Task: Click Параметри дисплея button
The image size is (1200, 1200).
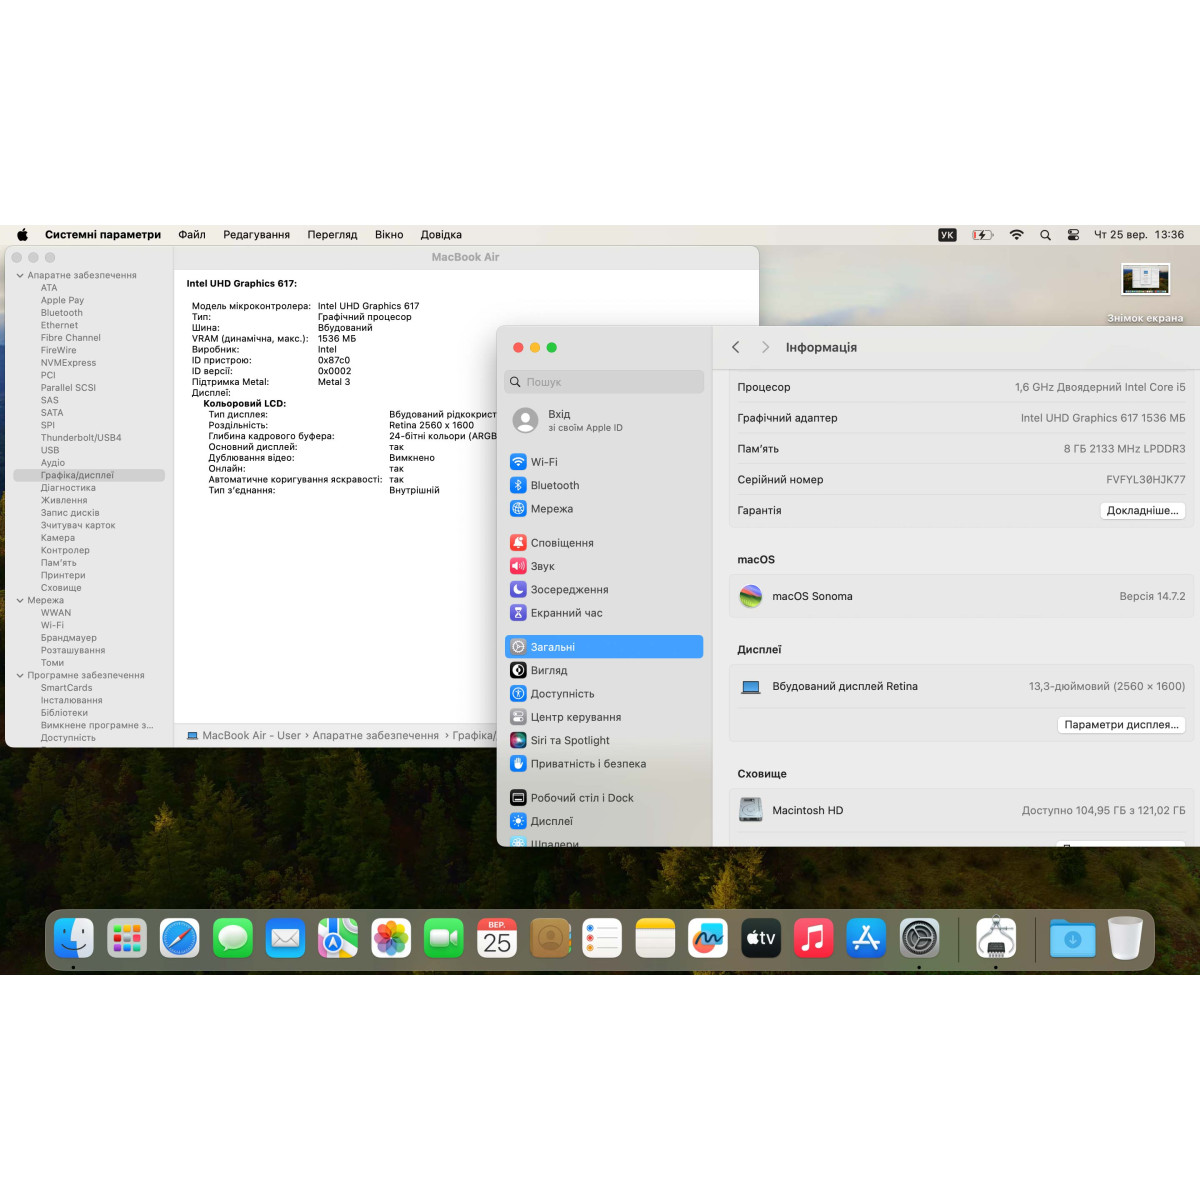Action: 1121,725
